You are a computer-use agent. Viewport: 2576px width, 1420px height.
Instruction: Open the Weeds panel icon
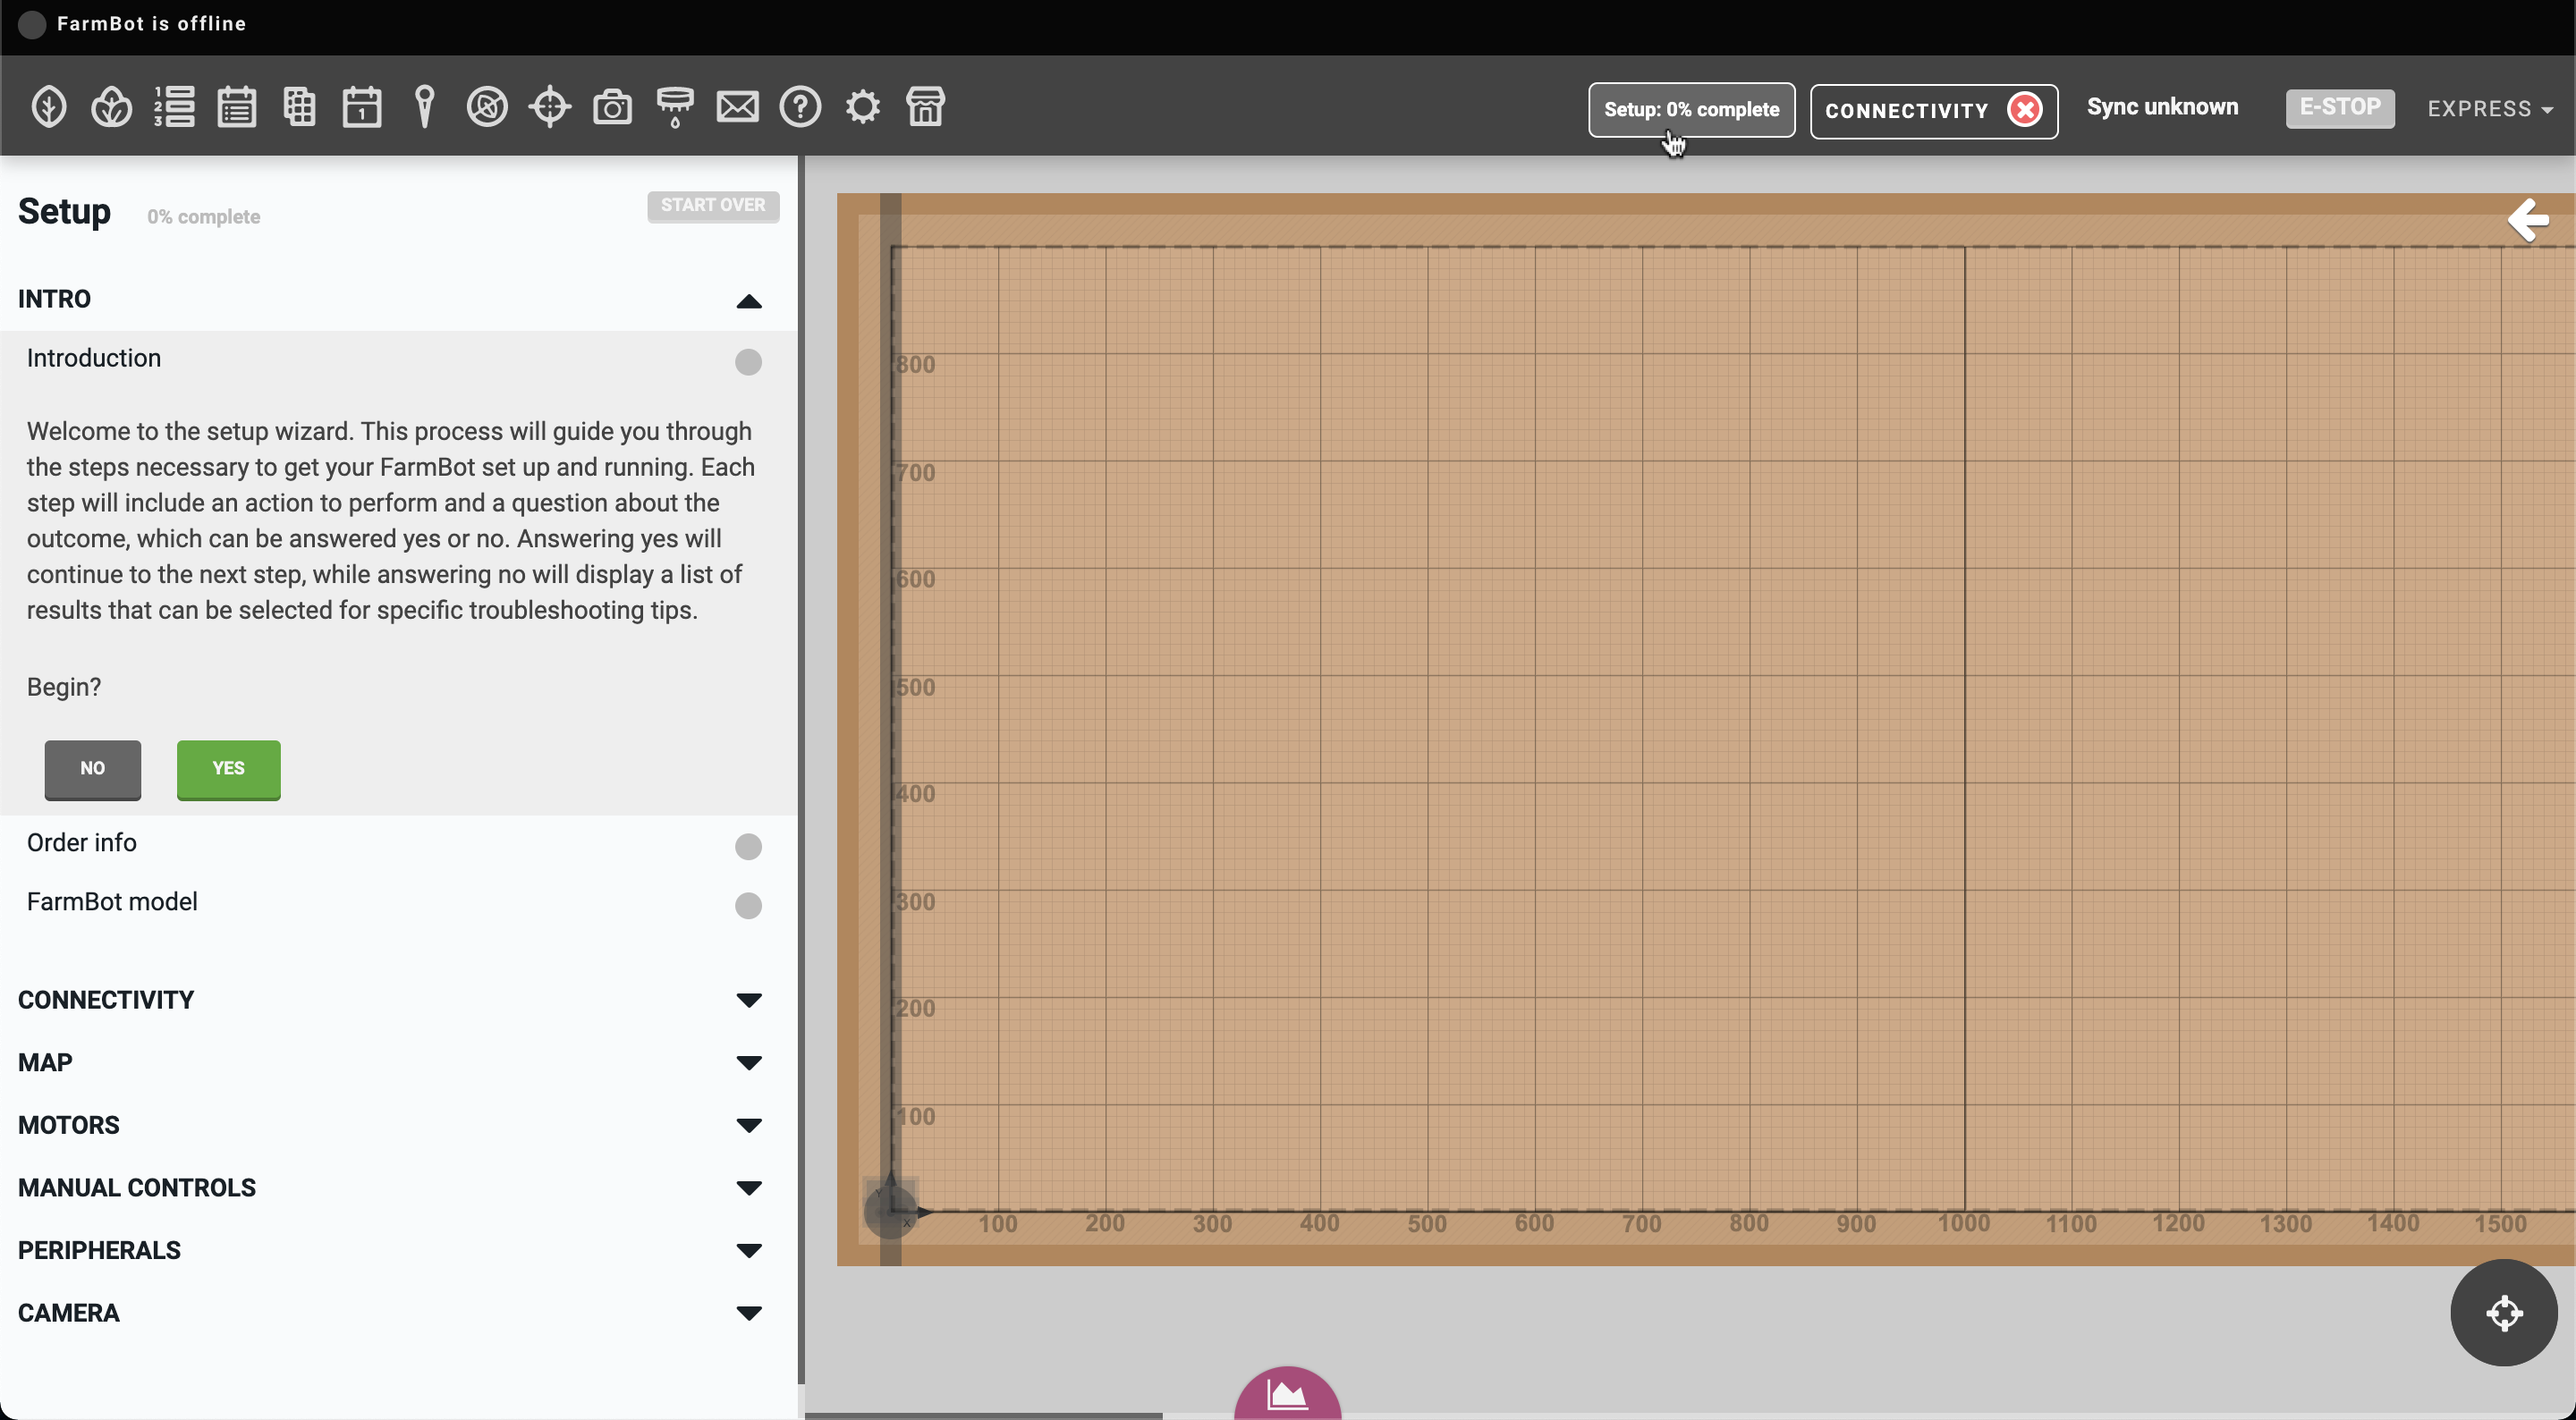486,107
